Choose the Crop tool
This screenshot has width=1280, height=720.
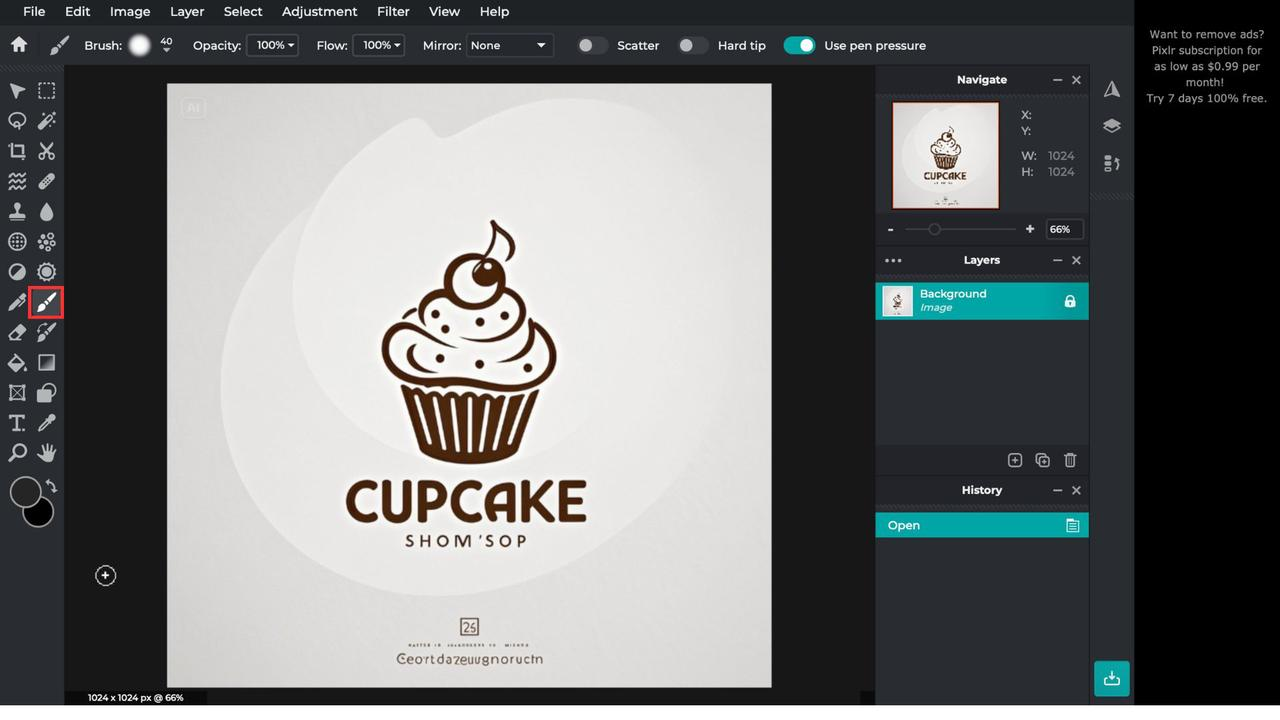17,151
